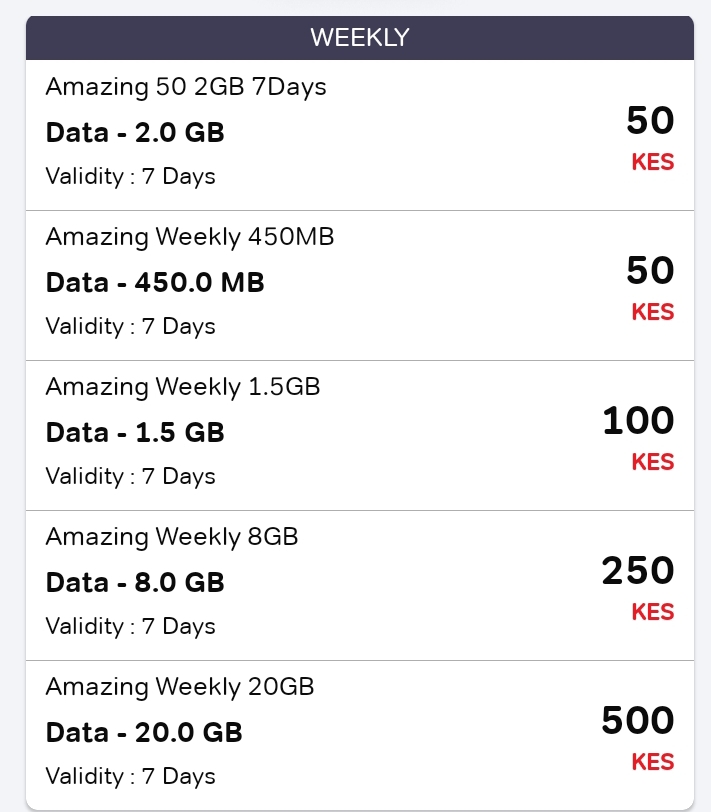The height and width of the screenshot is (812, 711).
Task: Click the Data - 2.0 GB label
Action: coord(135,132)
